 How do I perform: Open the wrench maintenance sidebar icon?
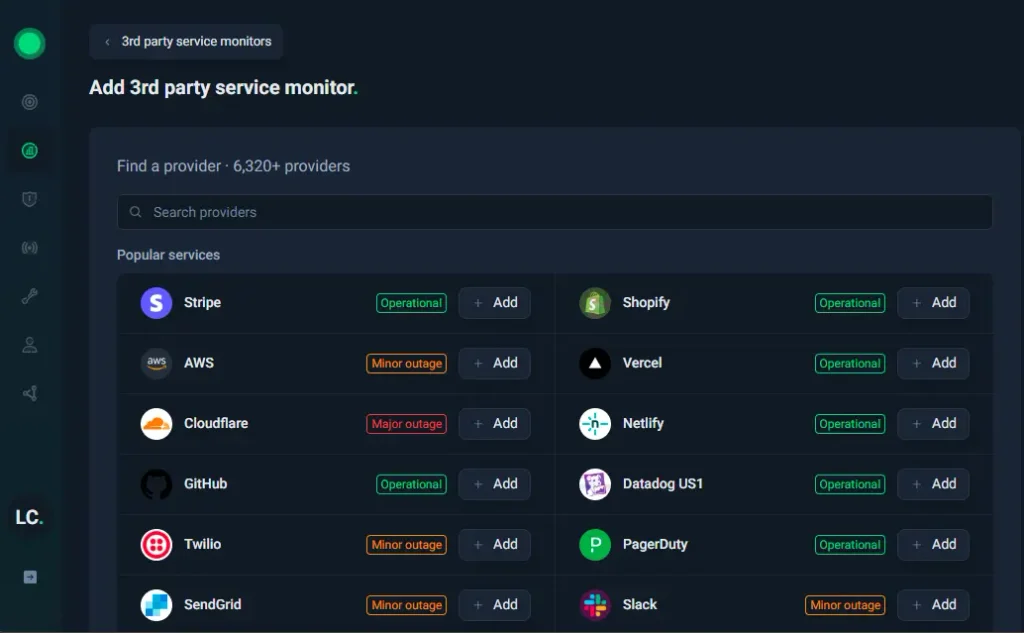[x=29, y=297]
